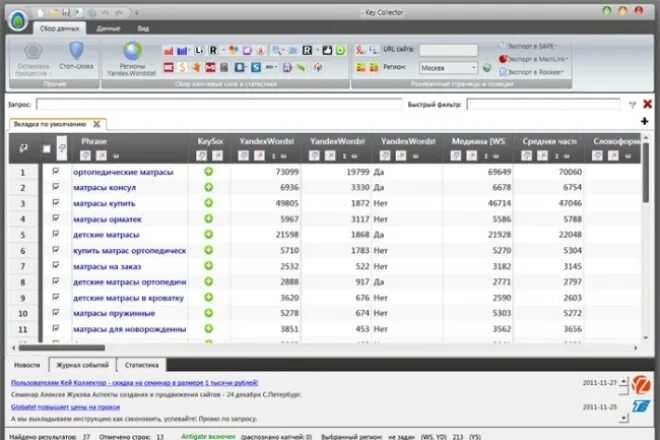Expand Экспорт в MainLink menu

[534, 59]
